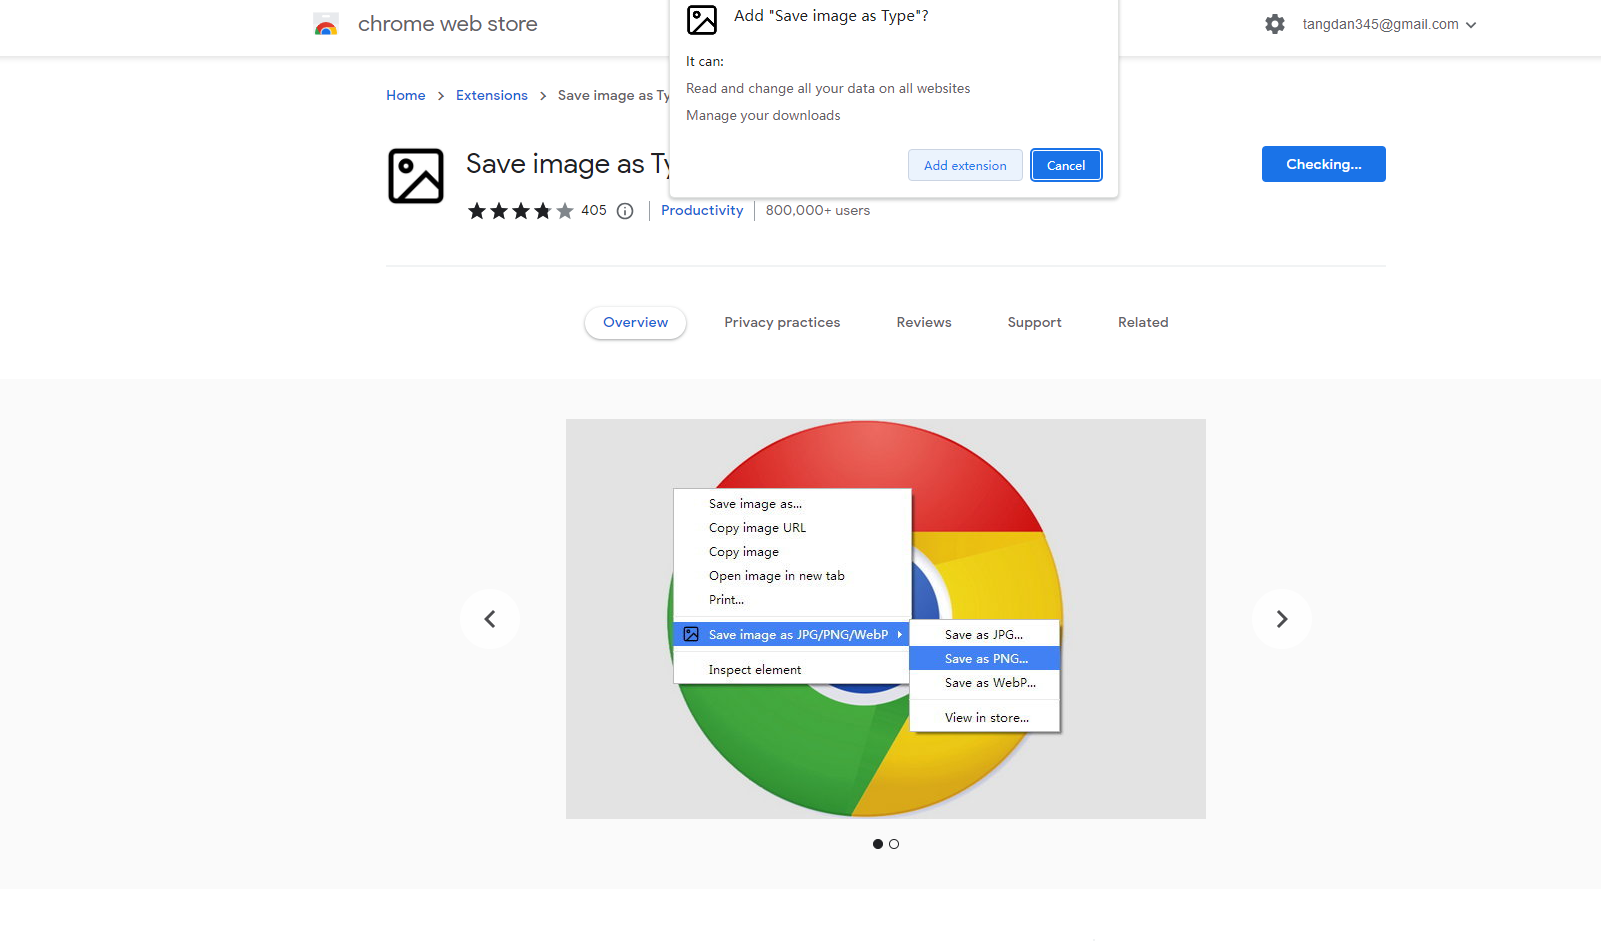Open the Productivity category link
This screenshot has height=941, width=1601.
702,211
